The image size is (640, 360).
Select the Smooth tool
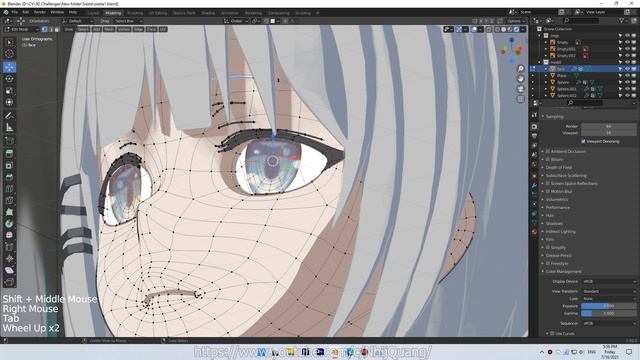(x=9, y=235)
